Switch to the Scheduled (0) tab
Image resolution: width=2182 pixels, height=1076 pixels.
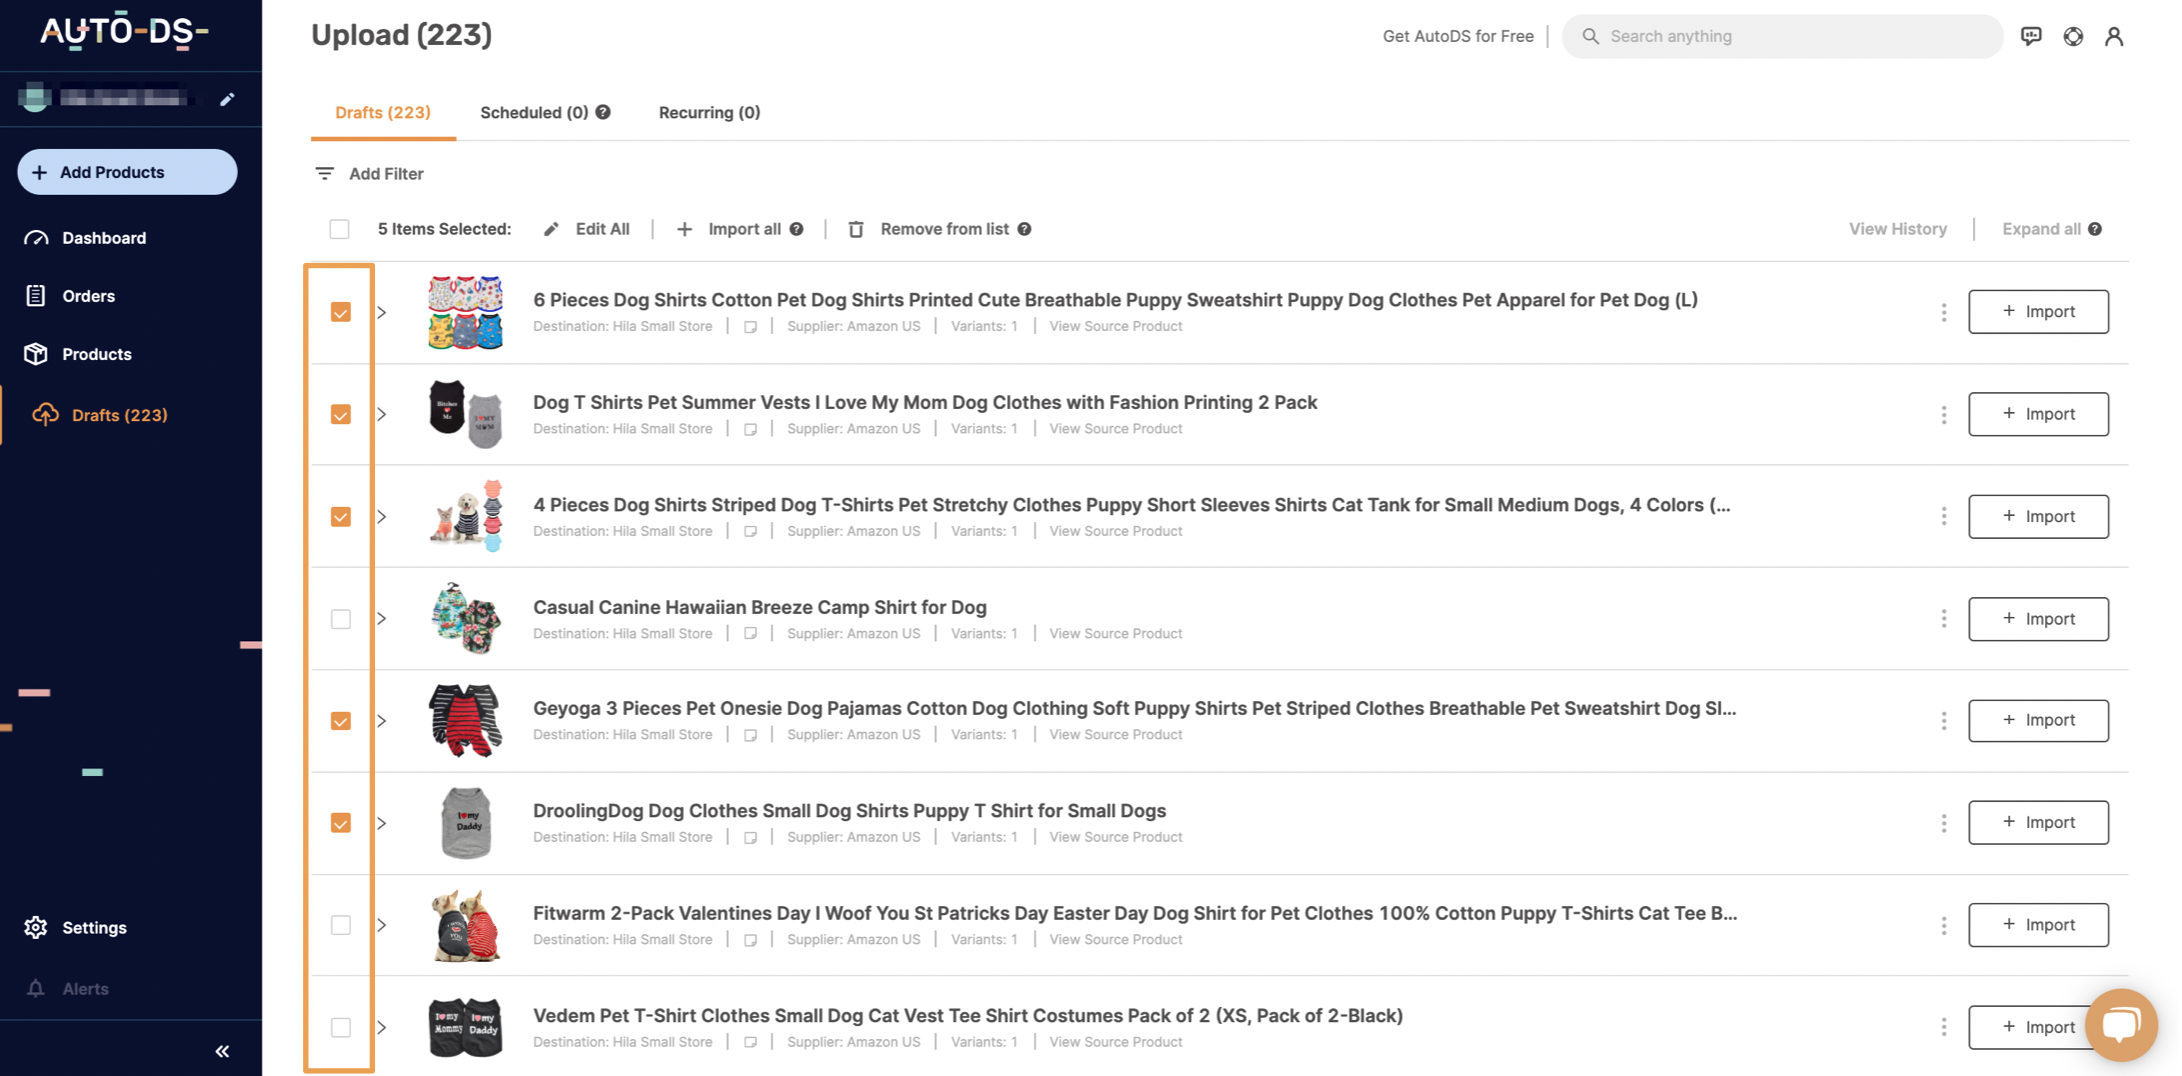click(534, 112)
